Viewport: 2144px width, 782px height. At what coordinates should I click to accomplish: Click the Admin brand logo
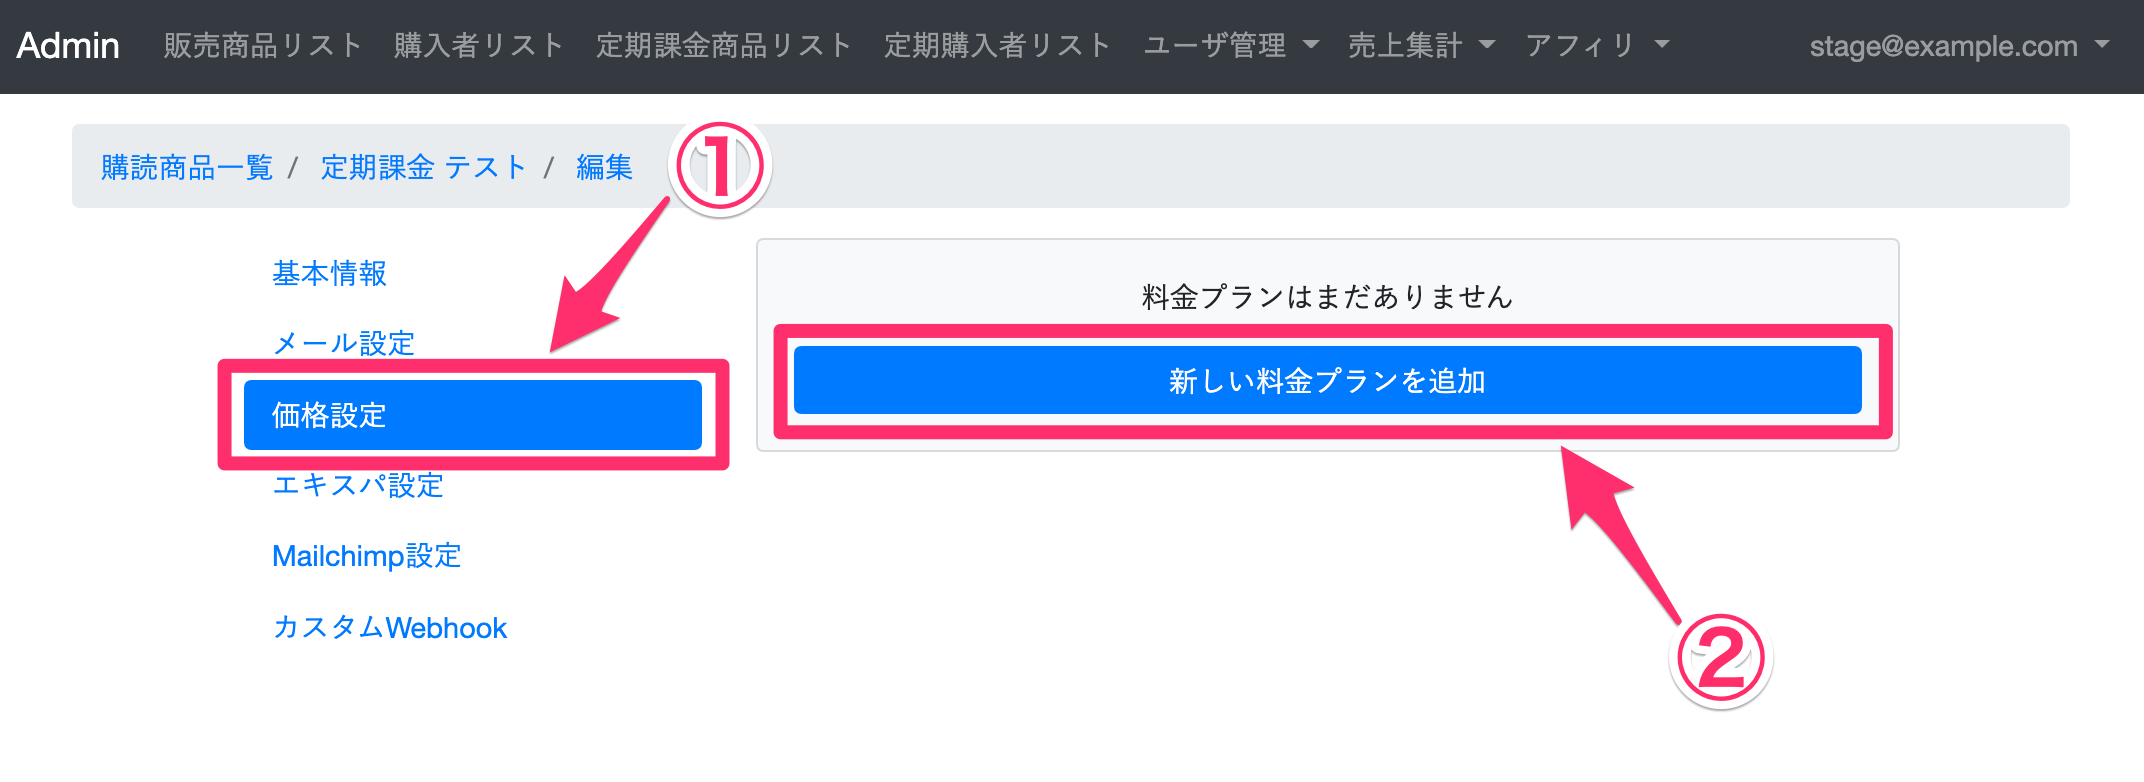pos(68,46)
